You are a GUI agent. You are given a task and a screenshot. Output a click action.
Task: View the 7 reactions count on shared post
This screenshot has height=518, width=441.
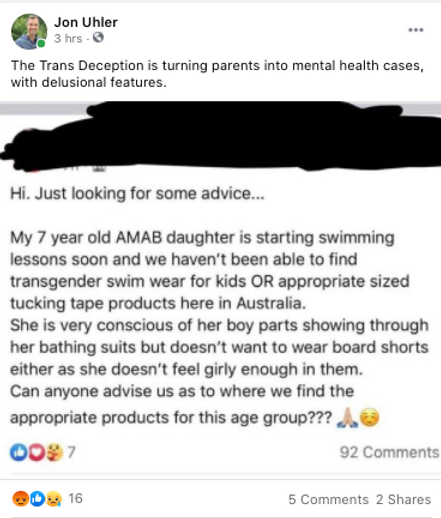pos(71,452)
